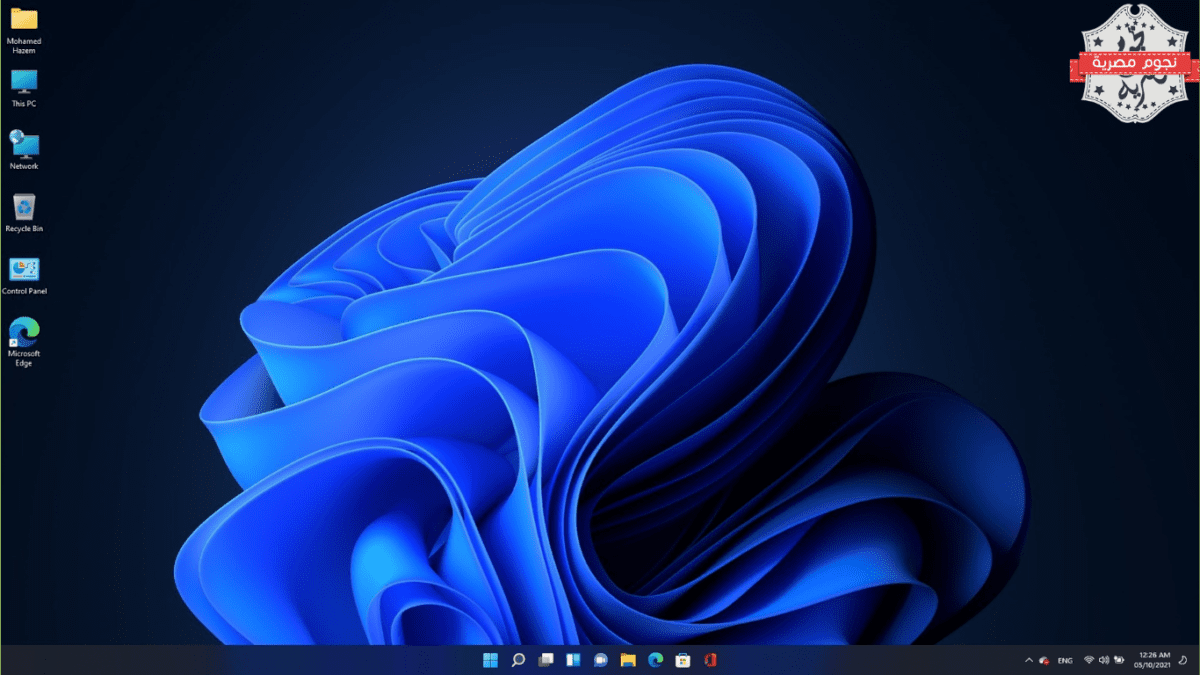The image size is (1200, 675).
Task: Open the Start menu
Action: point(491,660)
